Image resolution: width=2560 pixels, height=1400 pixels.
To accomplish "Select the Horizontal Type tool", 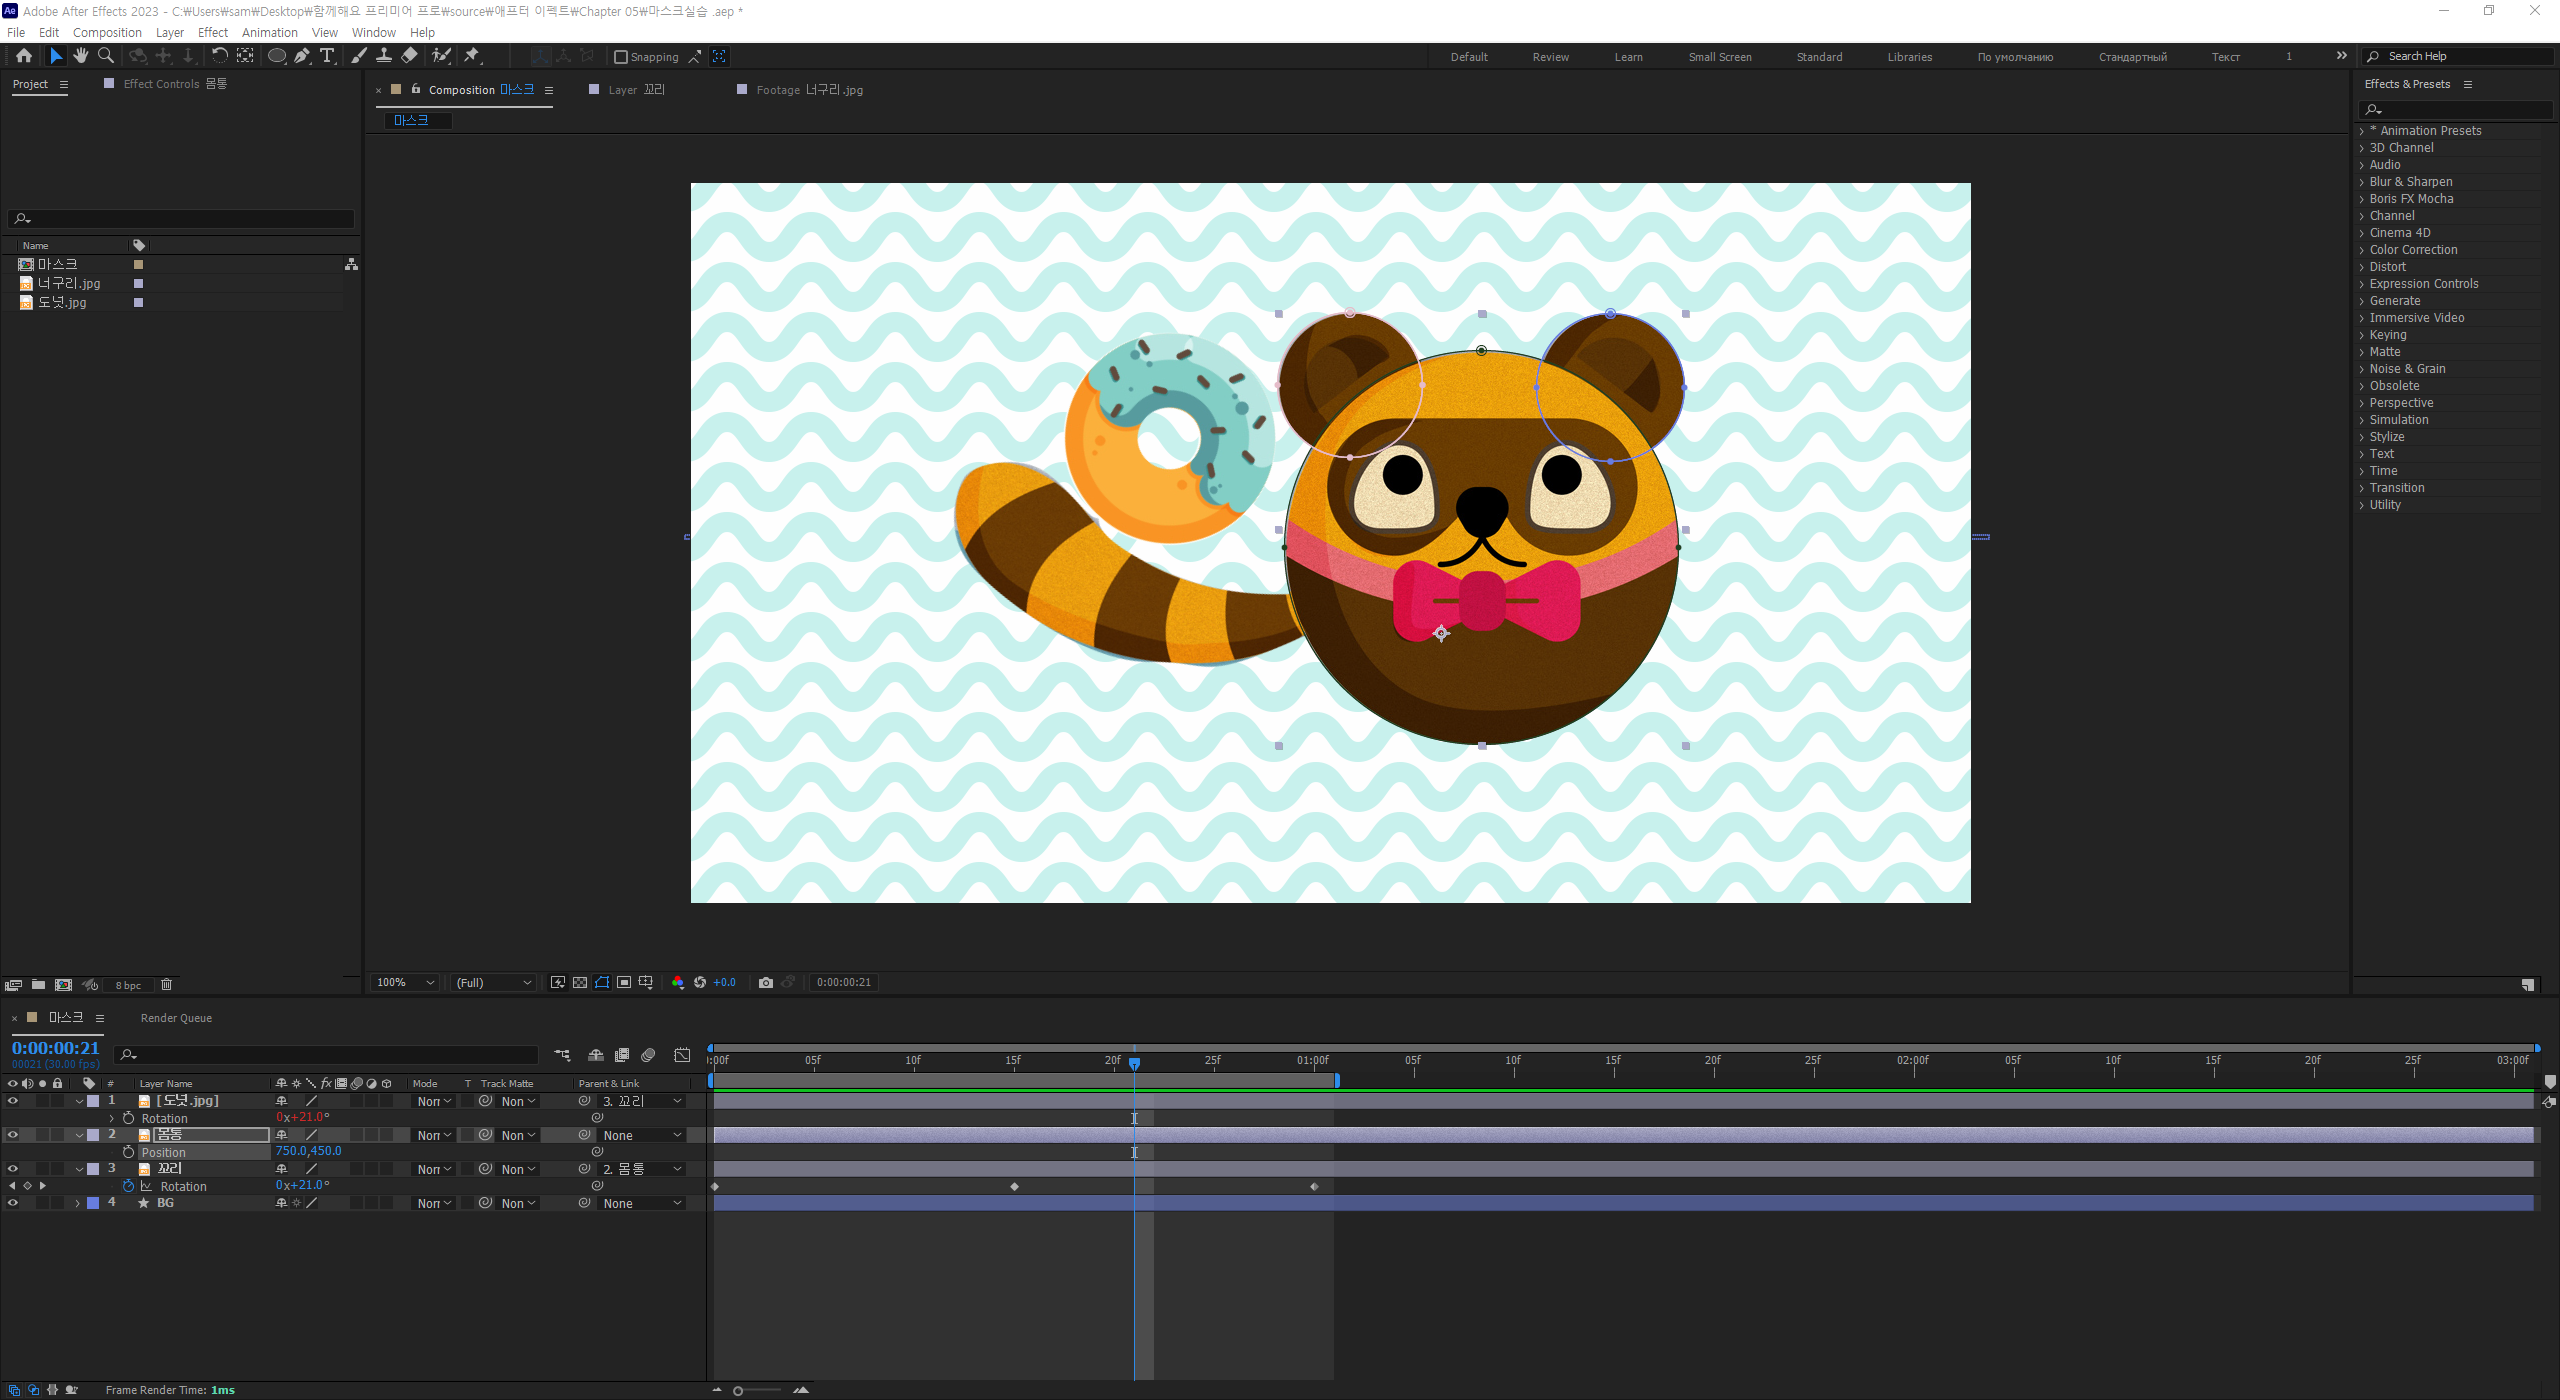I will tap(326, 56).
